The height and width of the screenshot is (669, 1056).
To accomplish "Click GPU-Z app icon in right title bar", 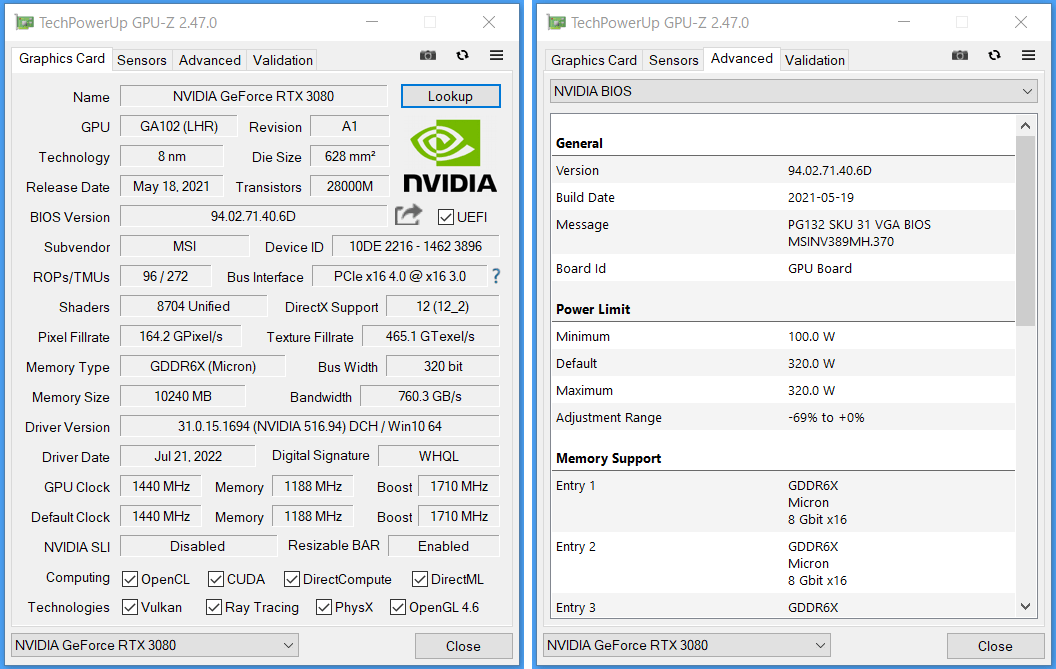I will [x=556, y=22].
